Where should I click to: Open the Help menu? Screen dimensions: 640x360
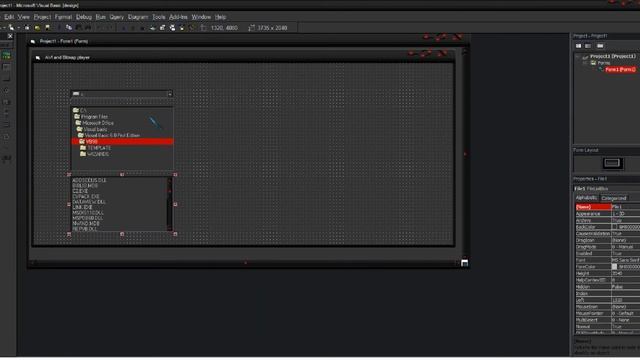(220, 17)
